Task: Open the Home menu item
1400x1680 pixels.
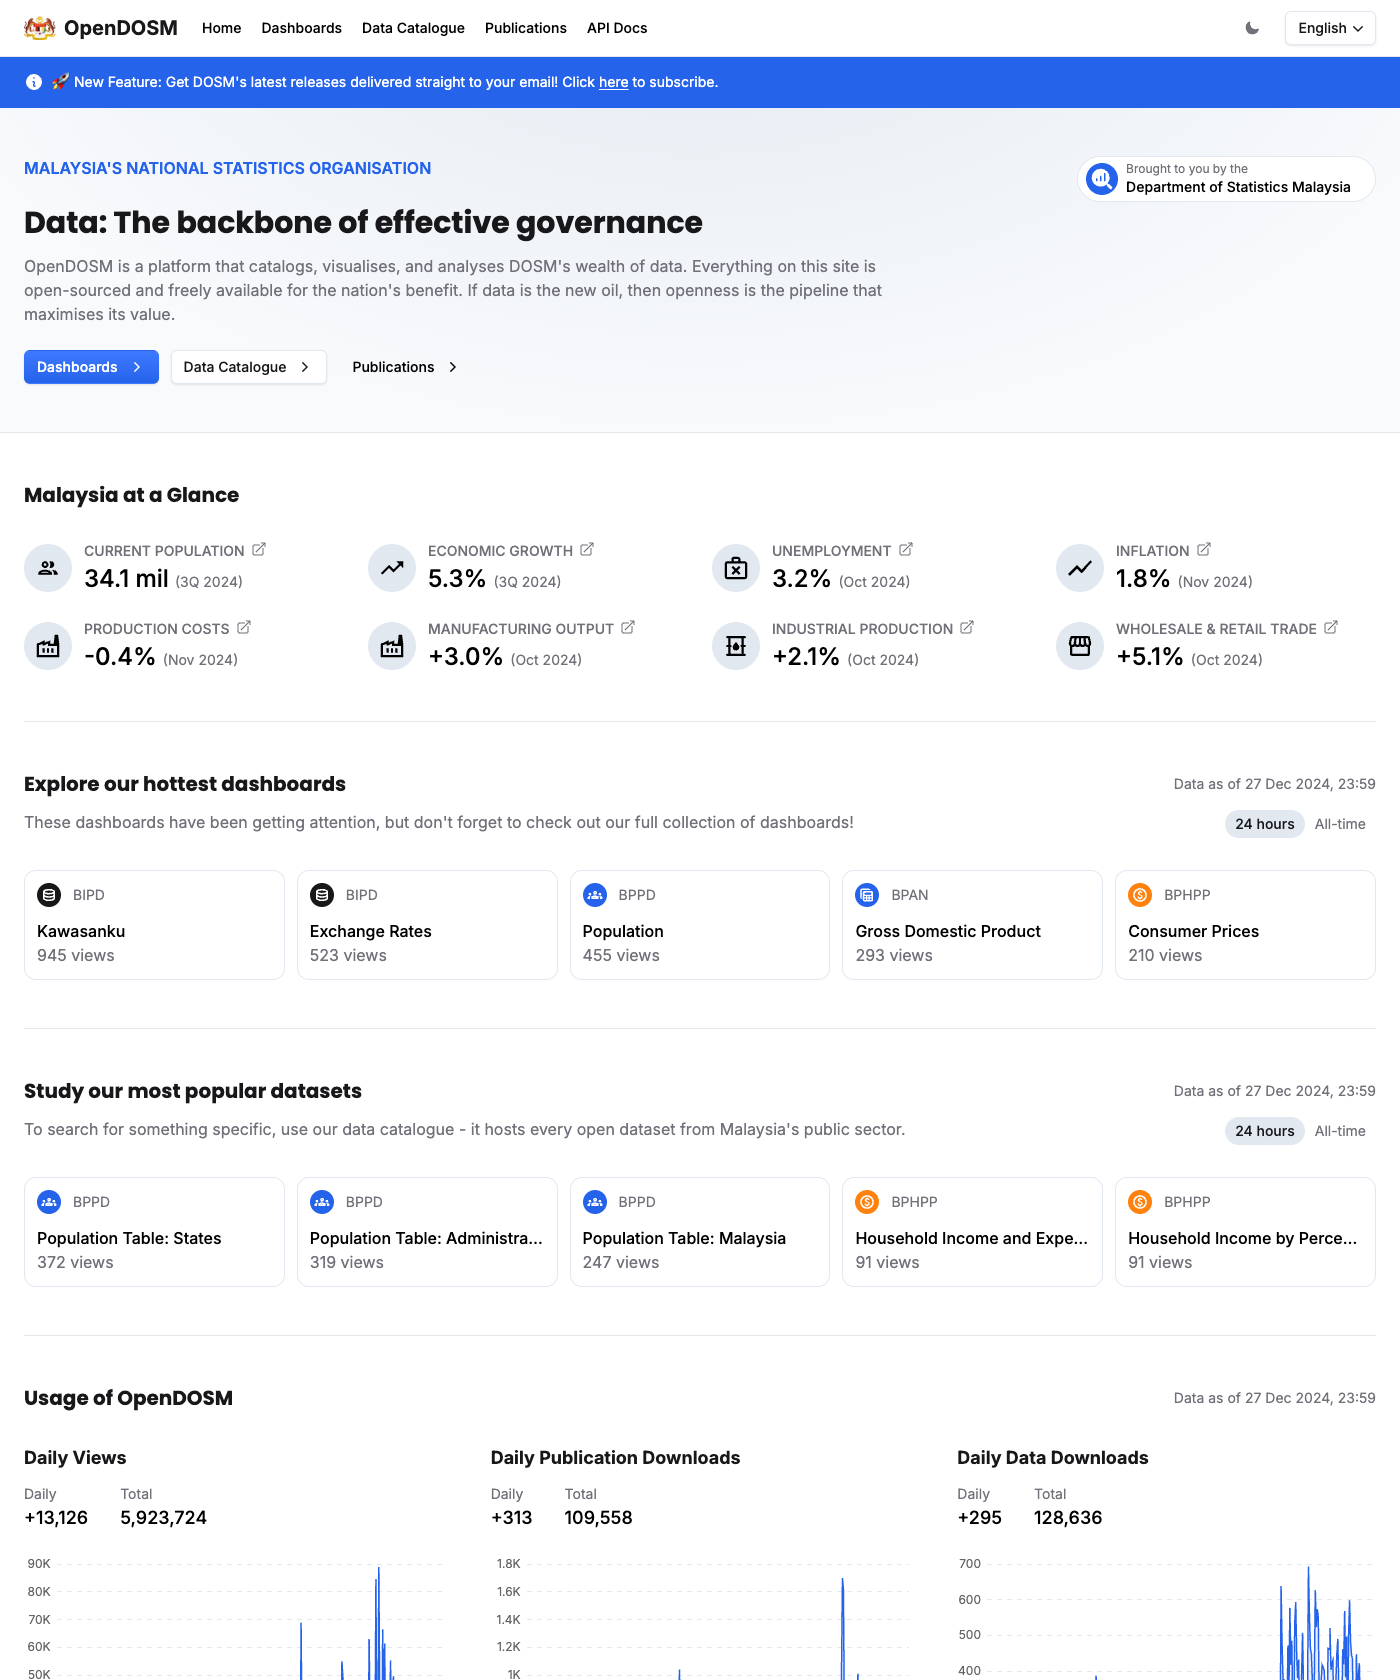Action: 221,28
